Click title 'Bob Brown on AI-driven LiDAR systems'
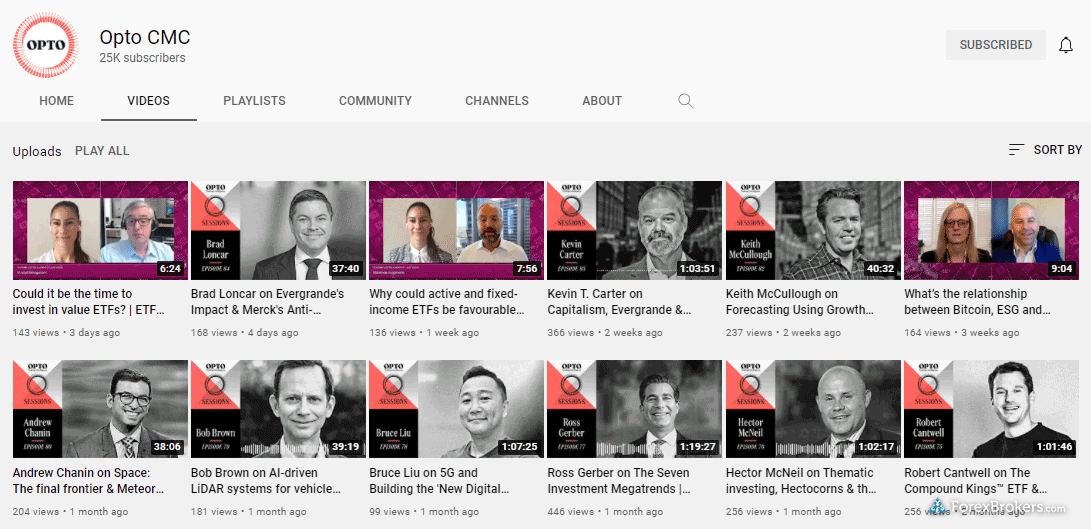Image resolution: width=1091 pixels, height=529 pixels. pyautogui.click(x=266, y=481)
